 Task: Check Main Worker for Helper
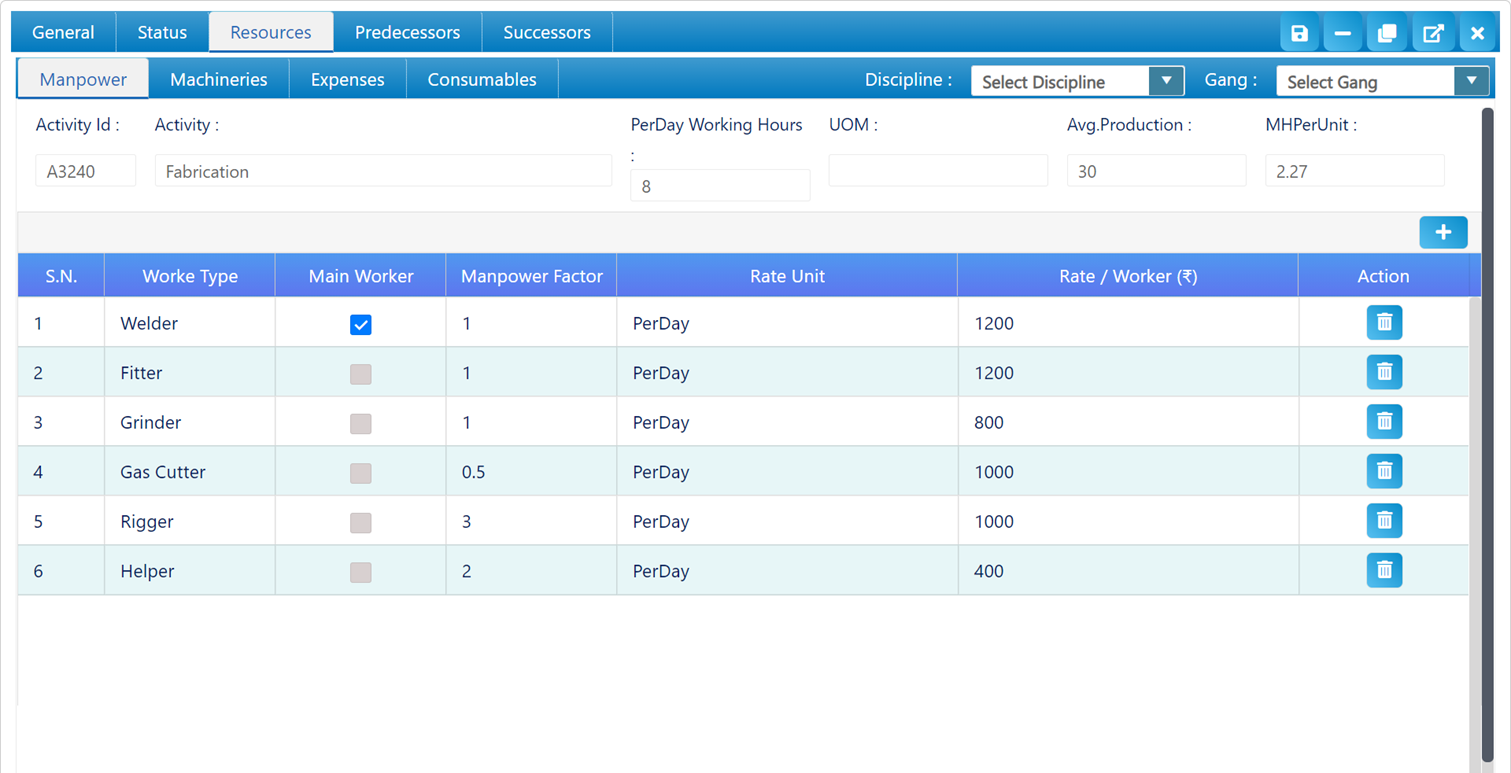361,572
